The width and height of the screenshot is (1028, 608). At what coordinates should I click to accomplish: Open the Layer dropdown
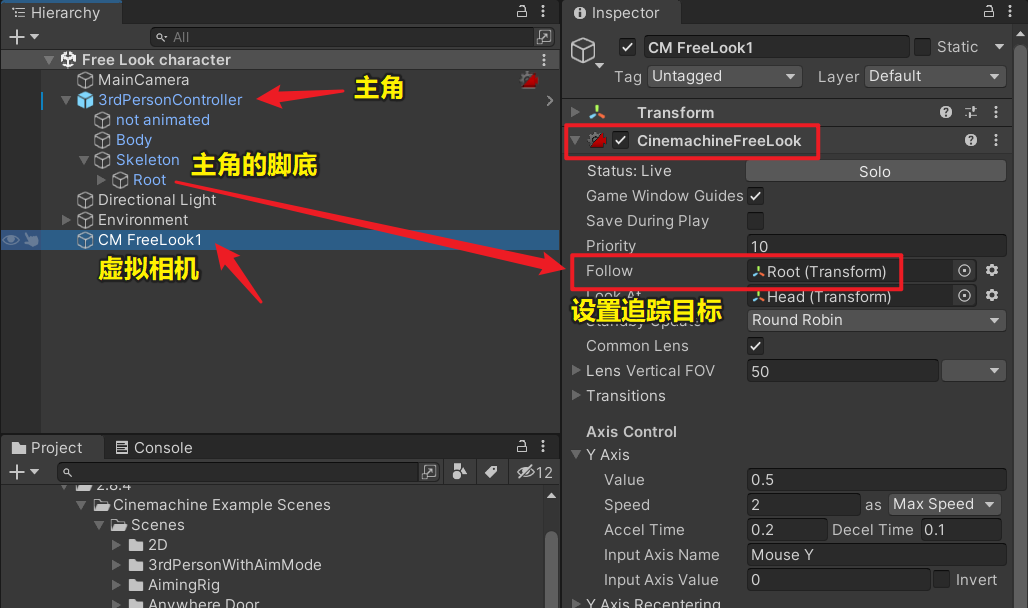tap(935, 77)
